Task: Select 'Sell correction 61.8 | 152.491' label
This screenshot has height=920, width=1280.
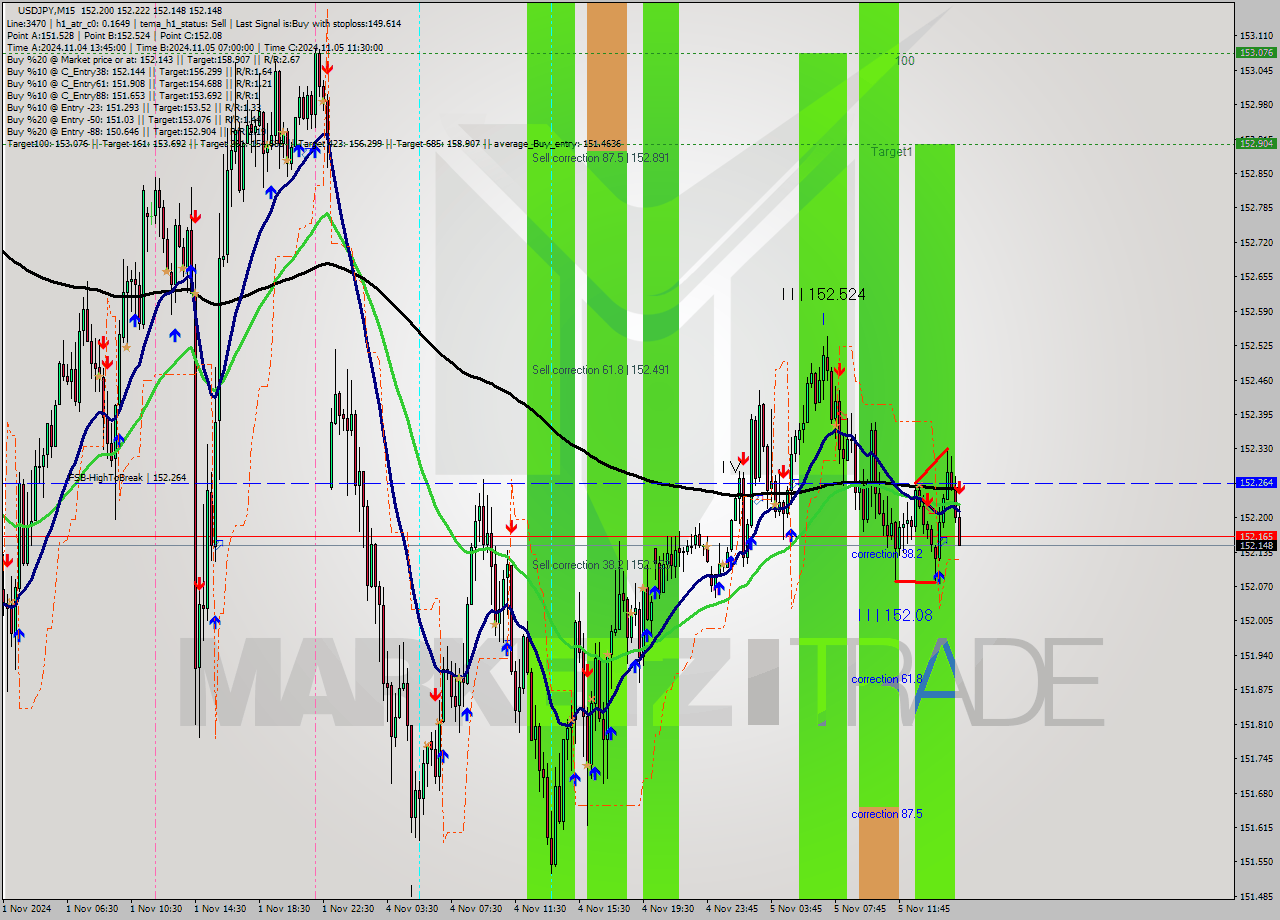Action: (x=601, y=370)
